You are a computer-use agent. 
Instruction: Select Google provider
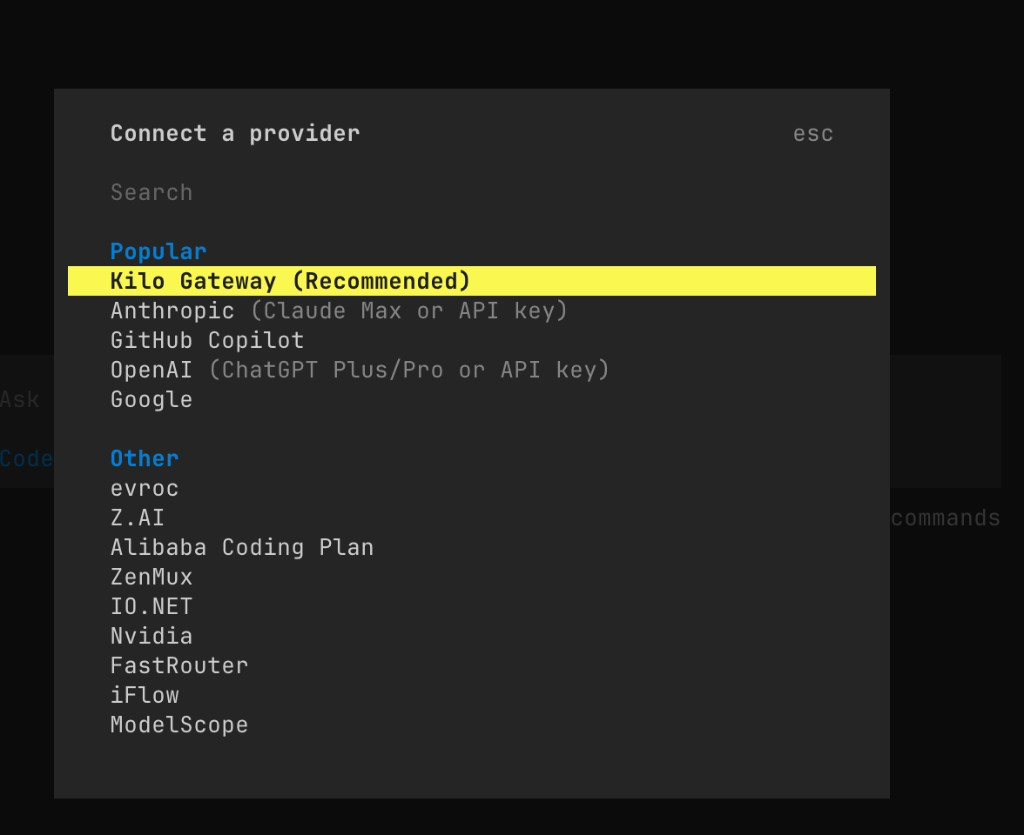coord(472,400)
